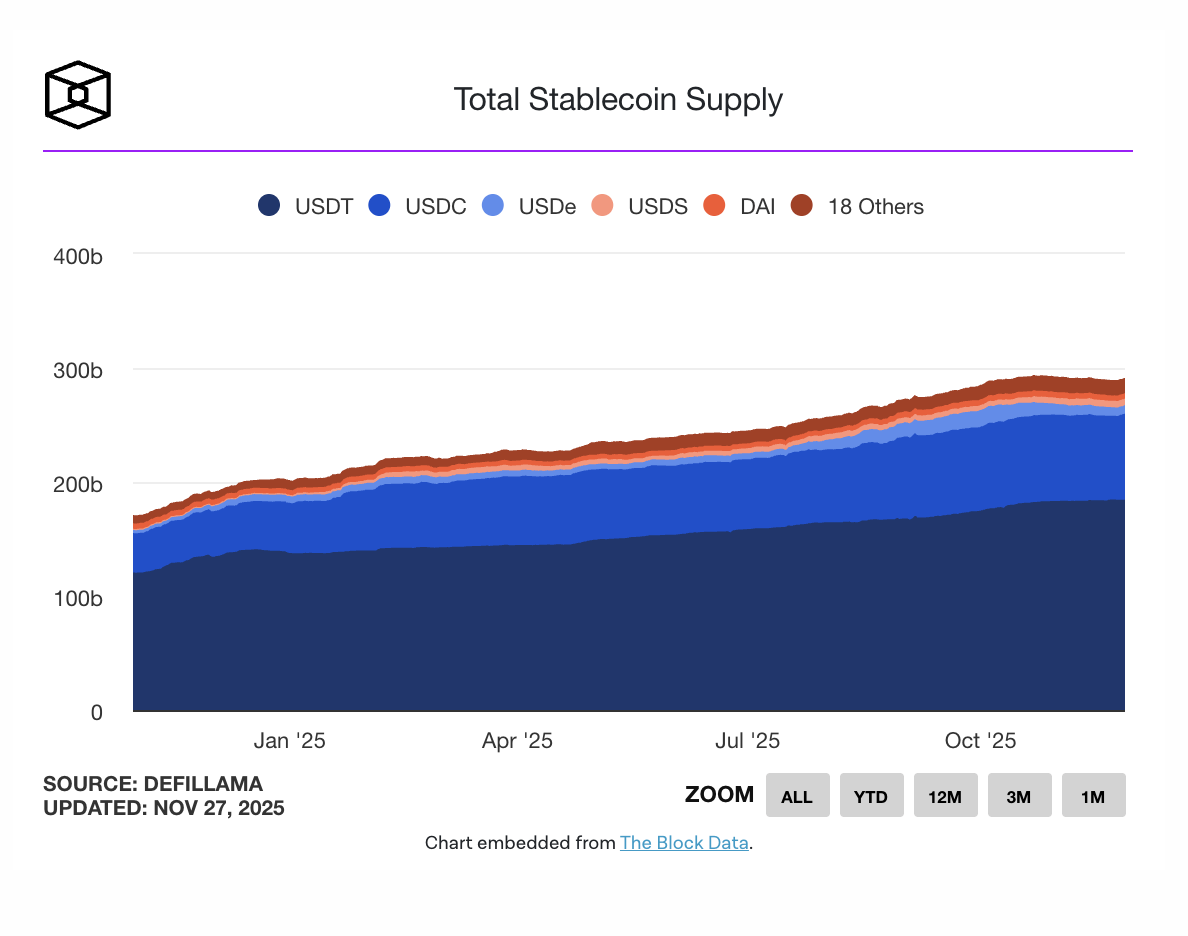
Task: Toggle the USDT series in the legend
Action: (x=323, y=206)
